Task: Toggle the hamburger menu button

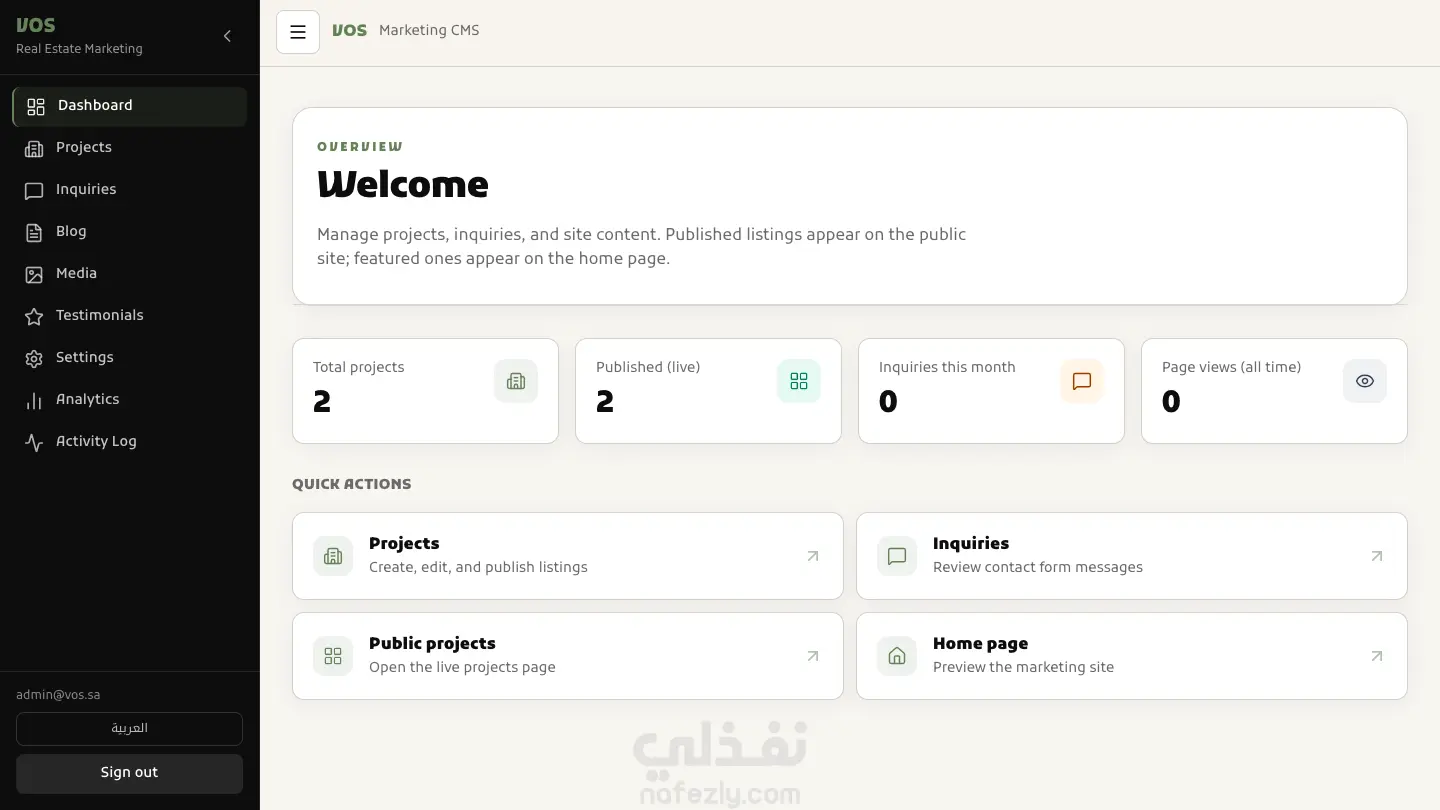Action: pyautogui.click(x=298, y=32)
